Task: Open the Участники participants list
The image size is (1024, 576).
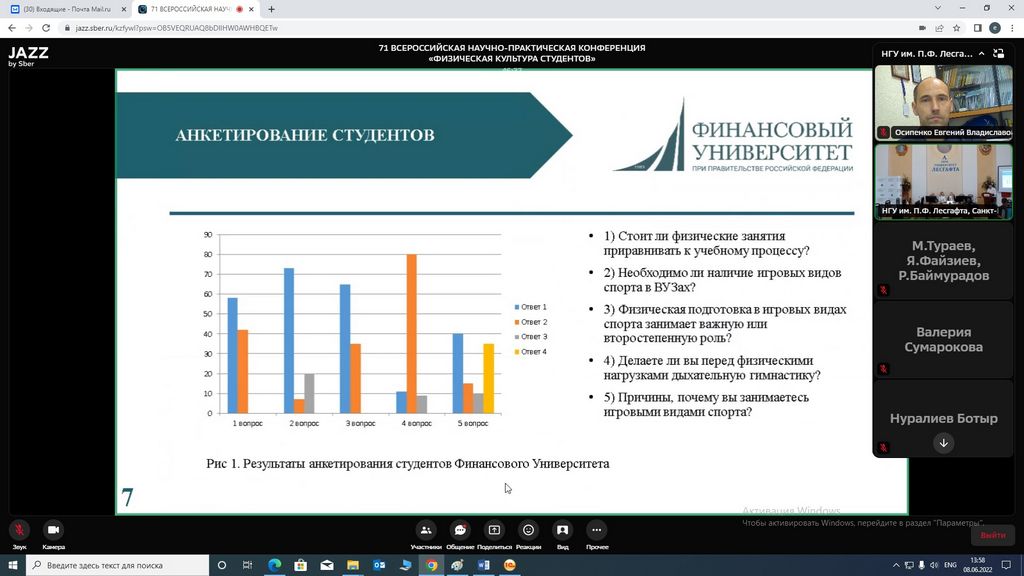Action: (x=426, y=530)
